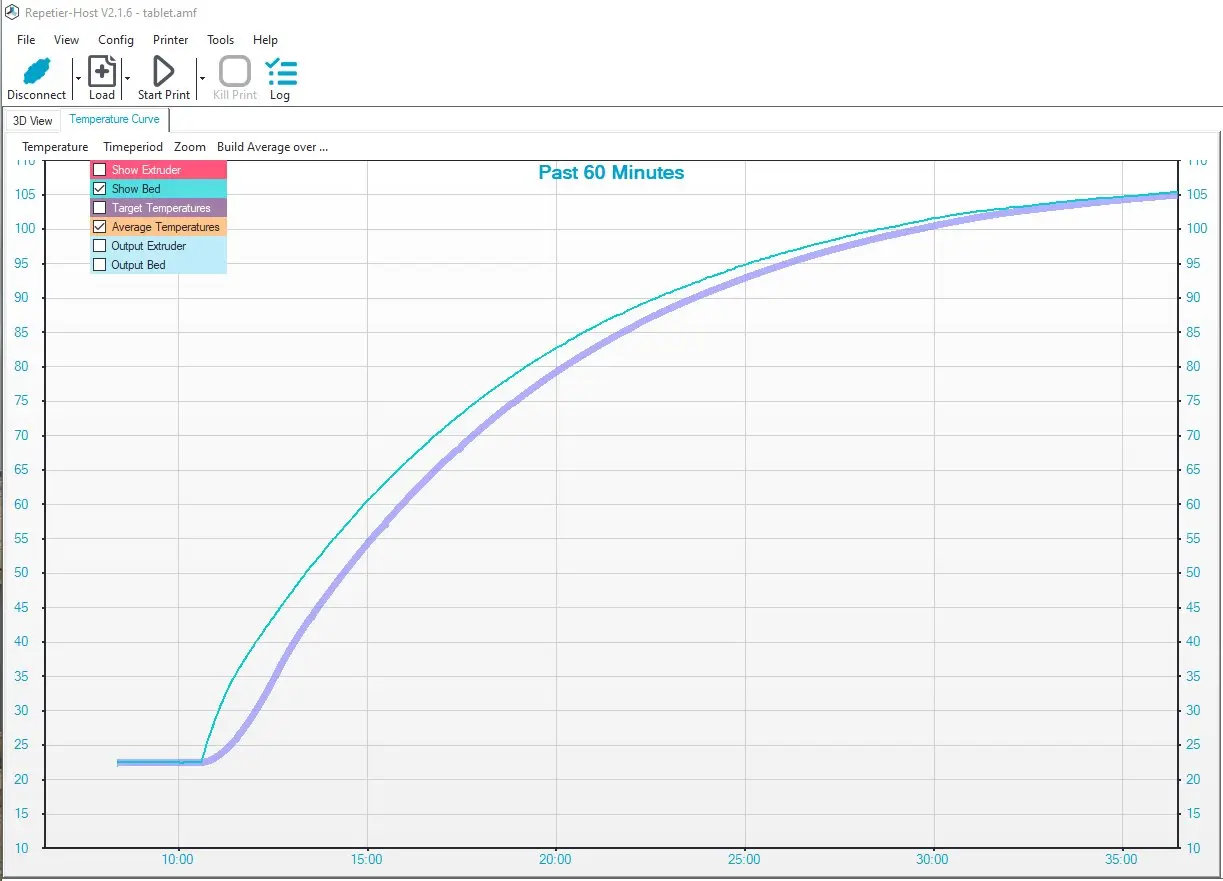This screenshot has height=881, width=1223.
Task: Click the 15:00 time axis label
Action: [367, 860]
